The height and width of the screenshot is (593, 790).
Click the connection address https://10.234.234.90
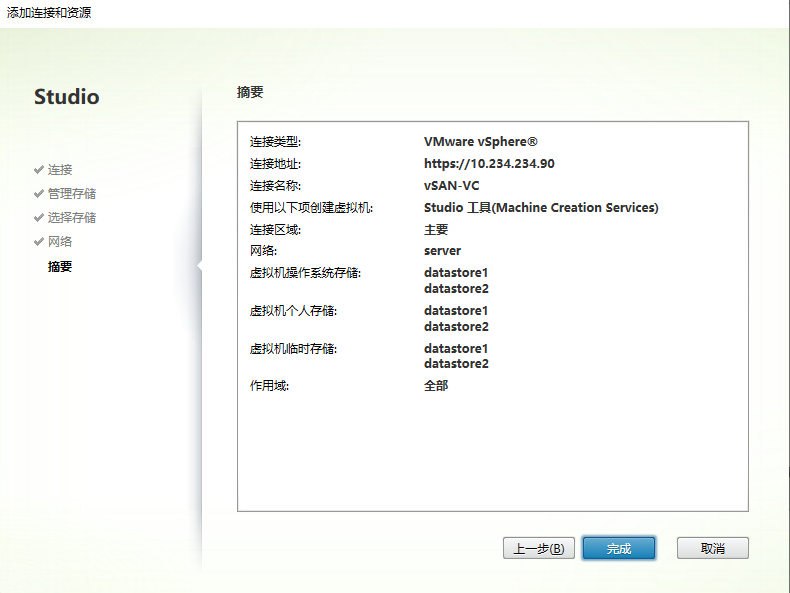(x=489, y=164)
